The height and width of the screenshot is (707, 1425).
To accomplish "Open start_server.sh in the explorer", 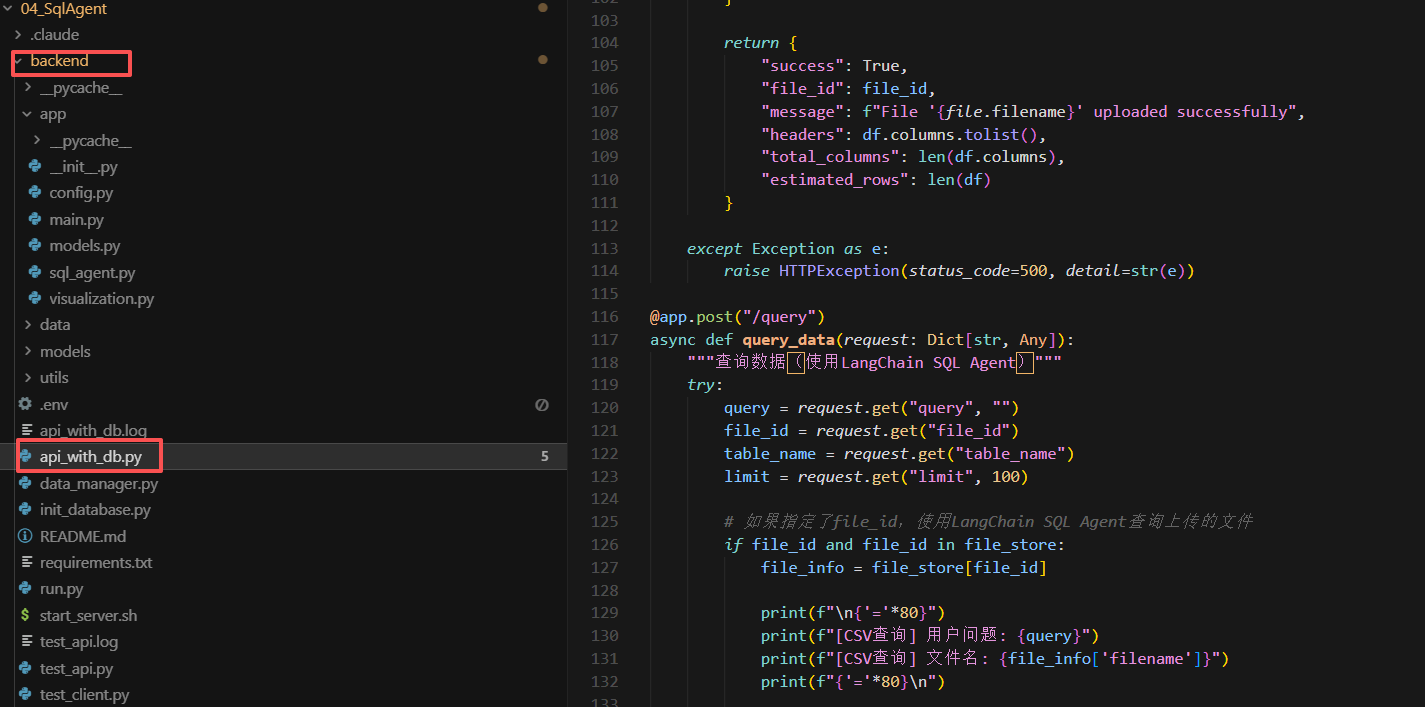I will 88,616.
